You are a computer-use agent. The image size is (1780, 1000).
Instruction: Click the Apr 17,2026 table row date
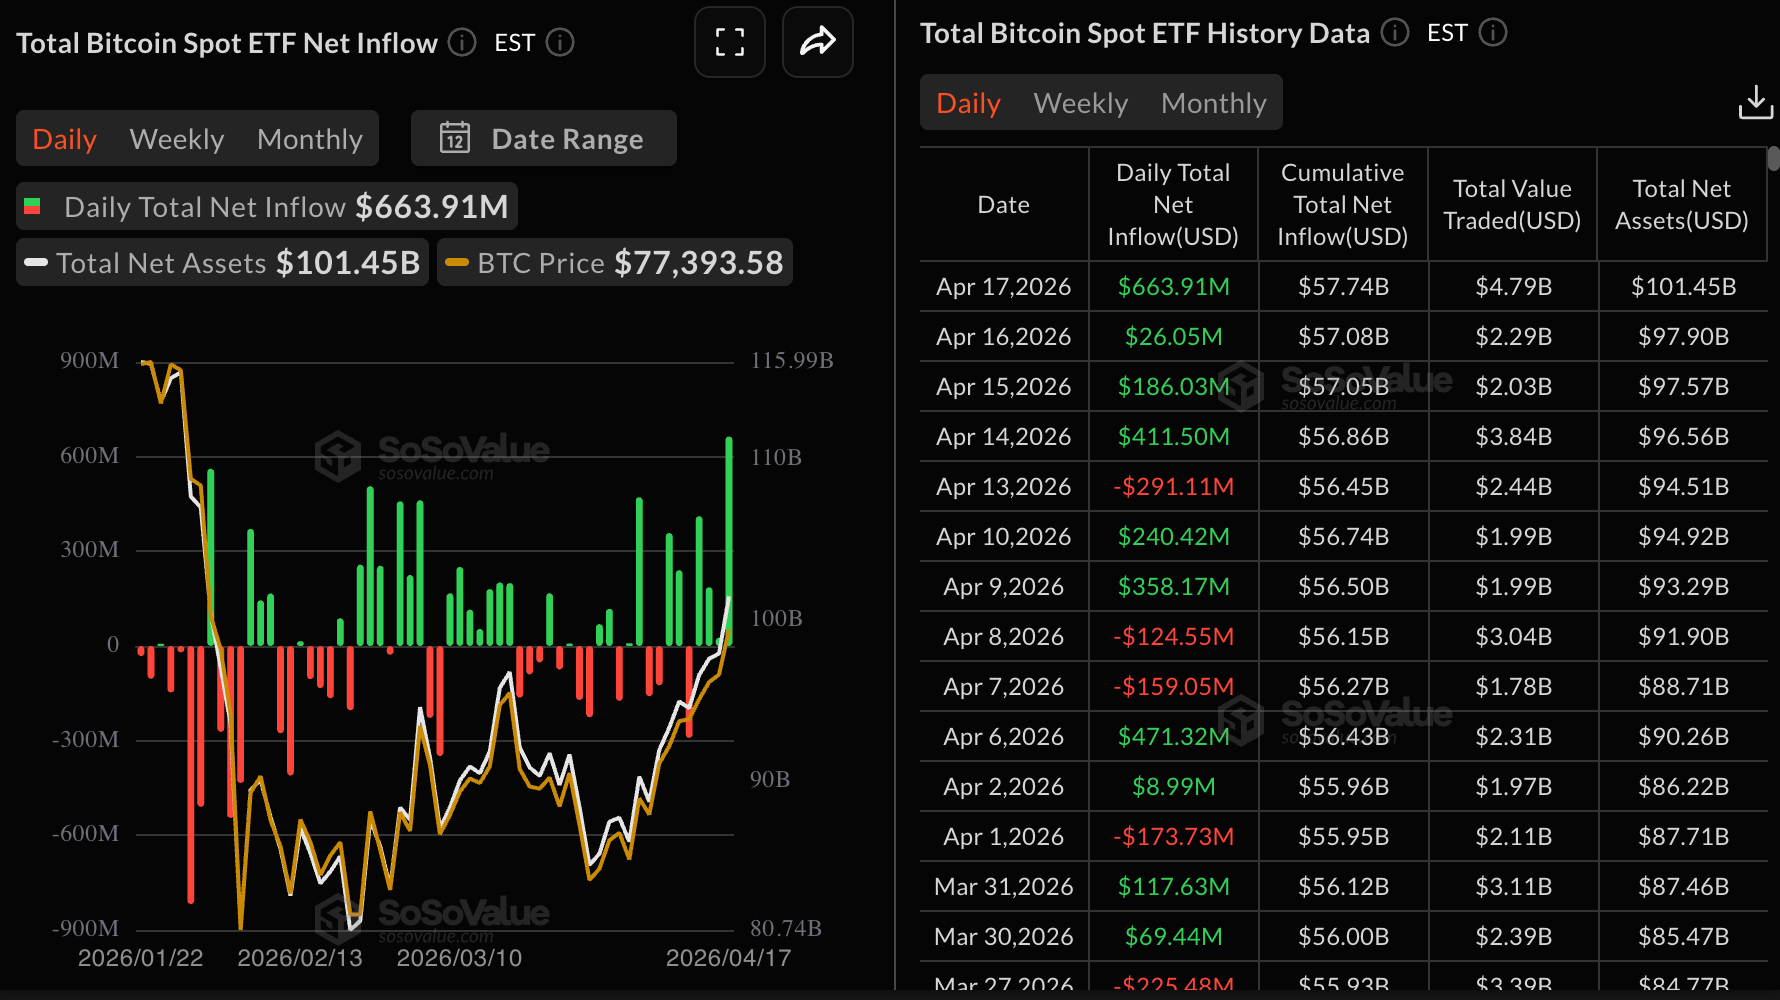[1003, 287]
